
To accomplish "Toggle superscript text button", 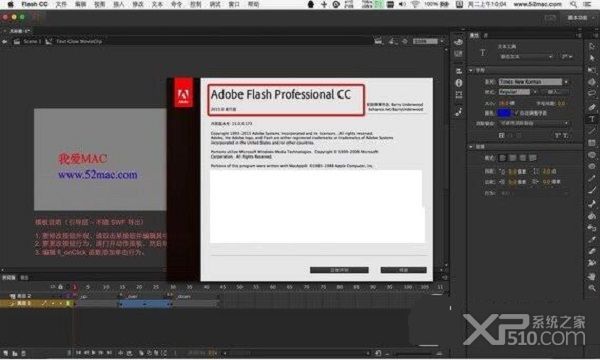I will (x=557, y=135).
